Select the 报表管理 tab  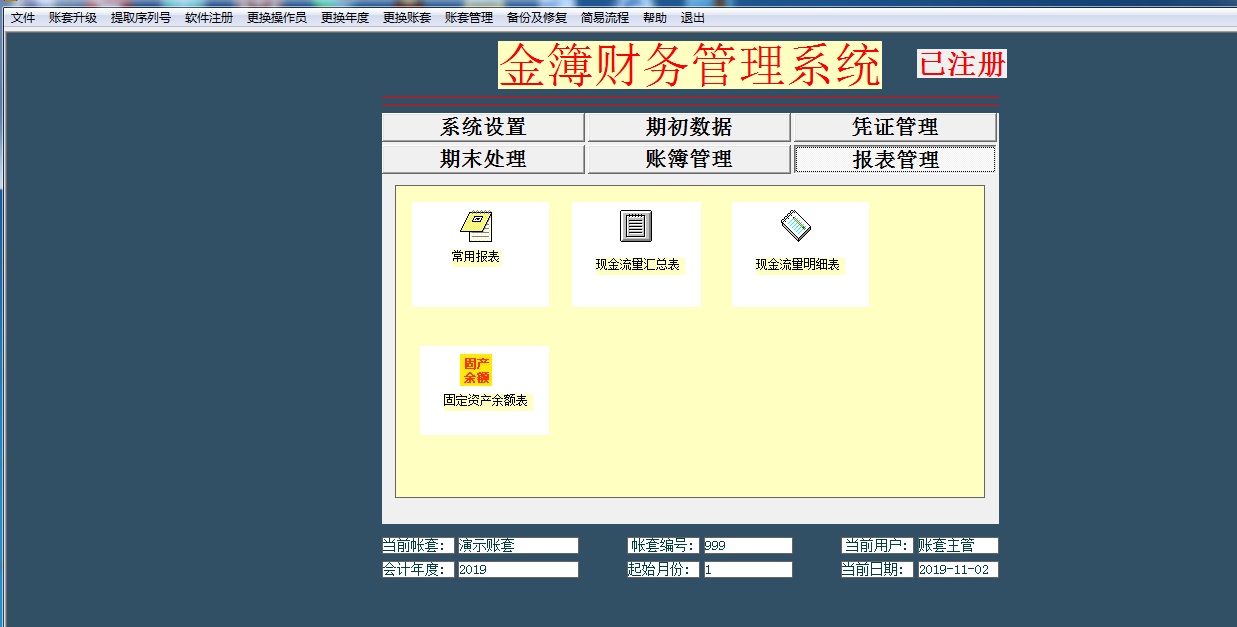(x=895, y=159)
